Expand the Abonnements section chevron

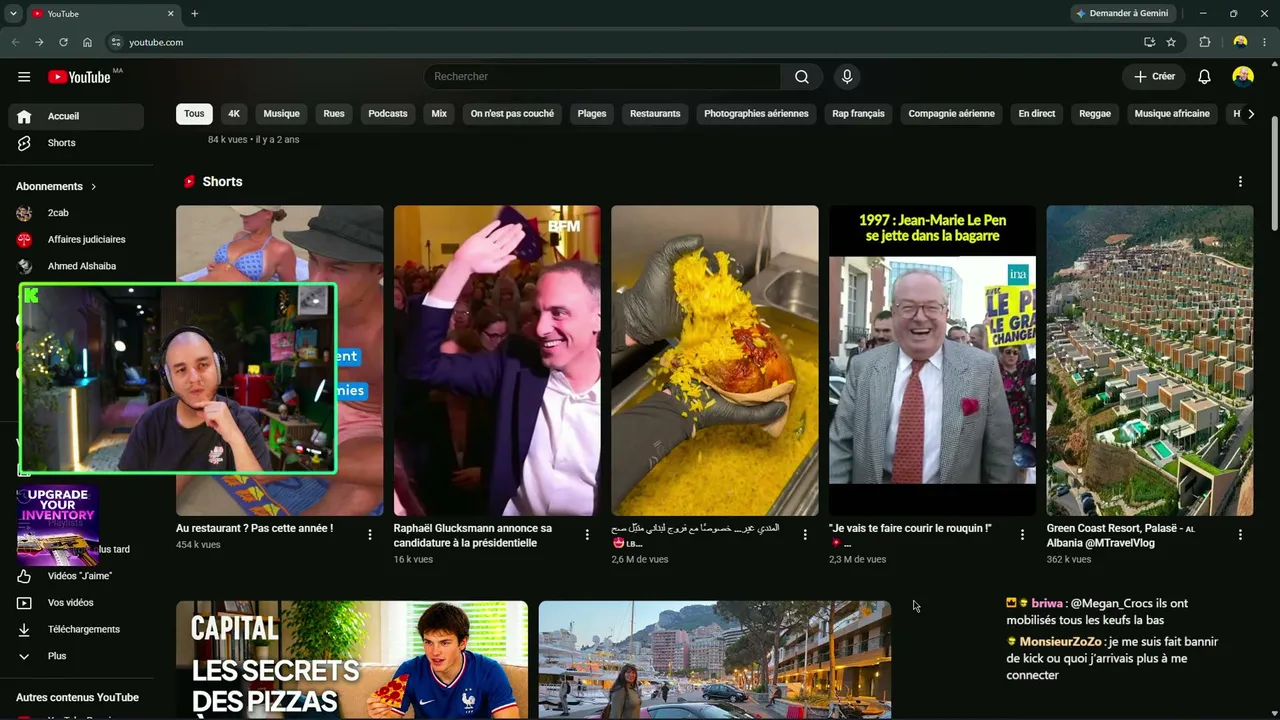[x=94, y=187]
